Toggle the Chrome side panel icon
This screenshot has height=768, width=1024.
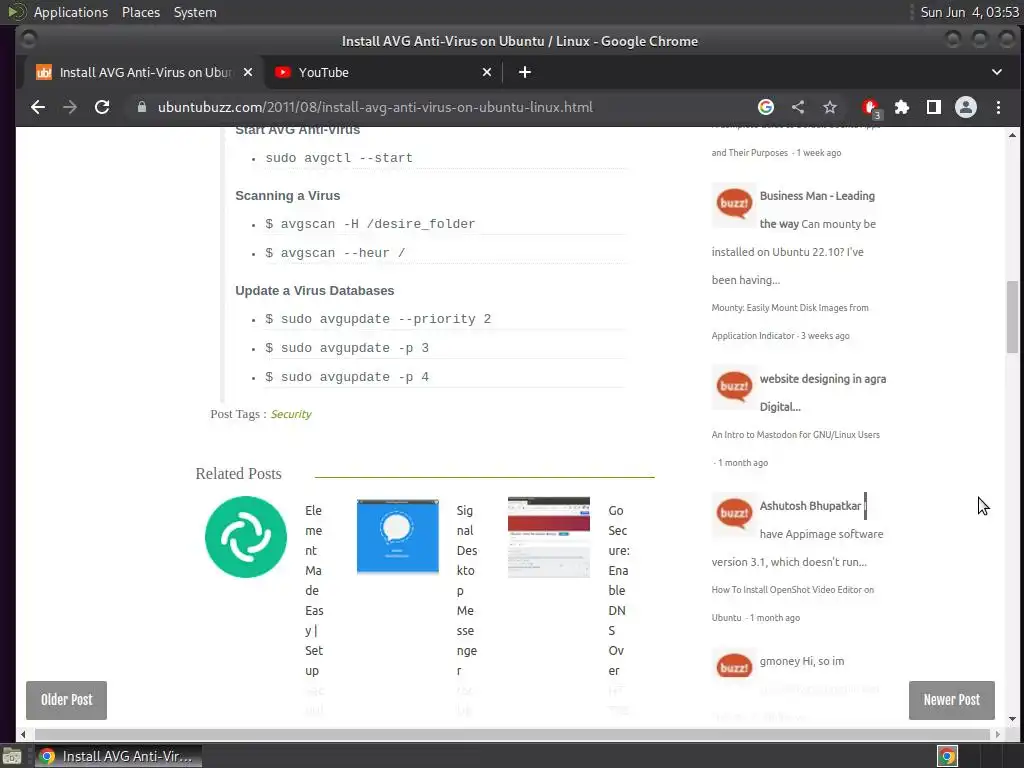[934, 107]
